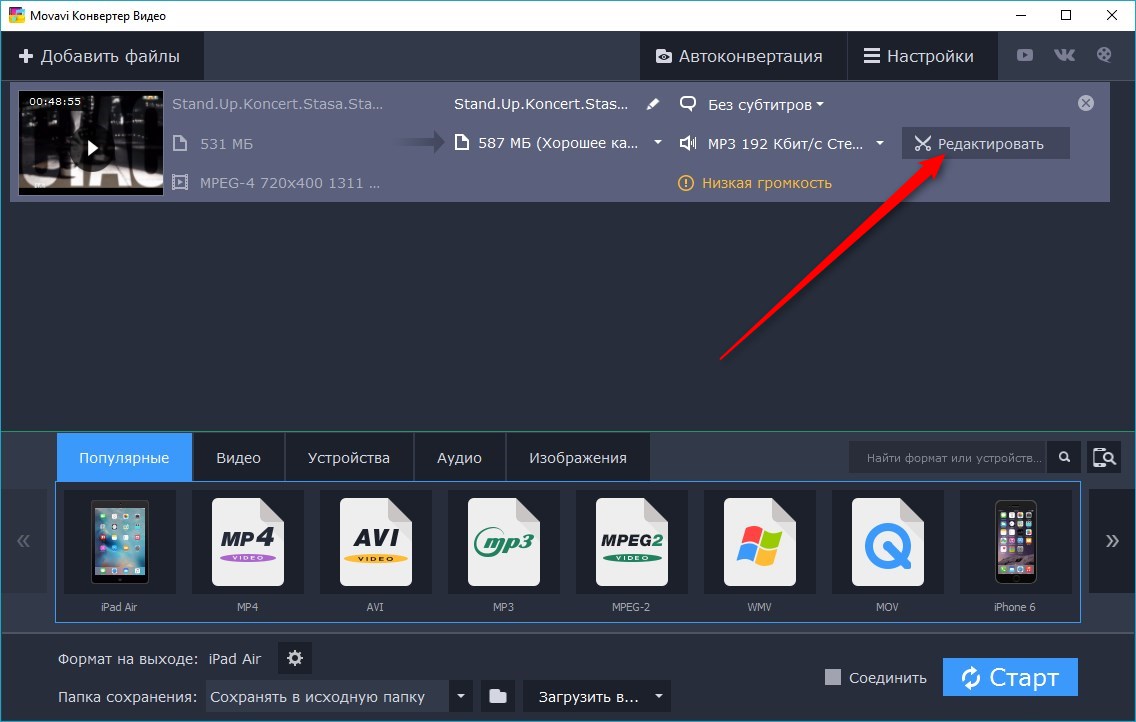
Task: Click the Редактировать button
Action: [x=985, y=143]
